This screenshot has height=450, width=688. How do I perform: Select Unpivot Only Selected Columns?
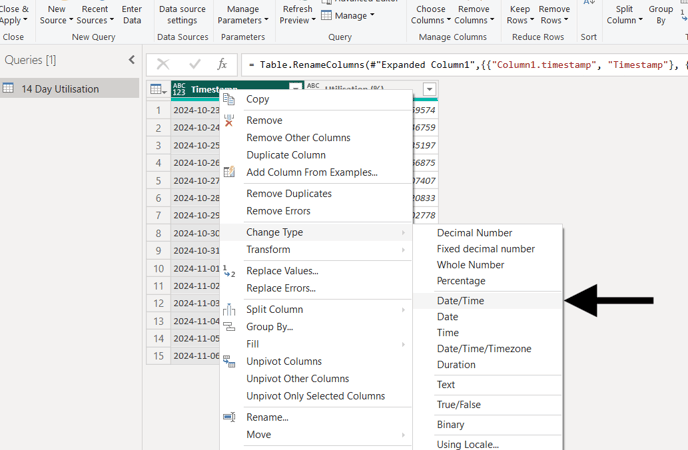(x=316, y=396)
